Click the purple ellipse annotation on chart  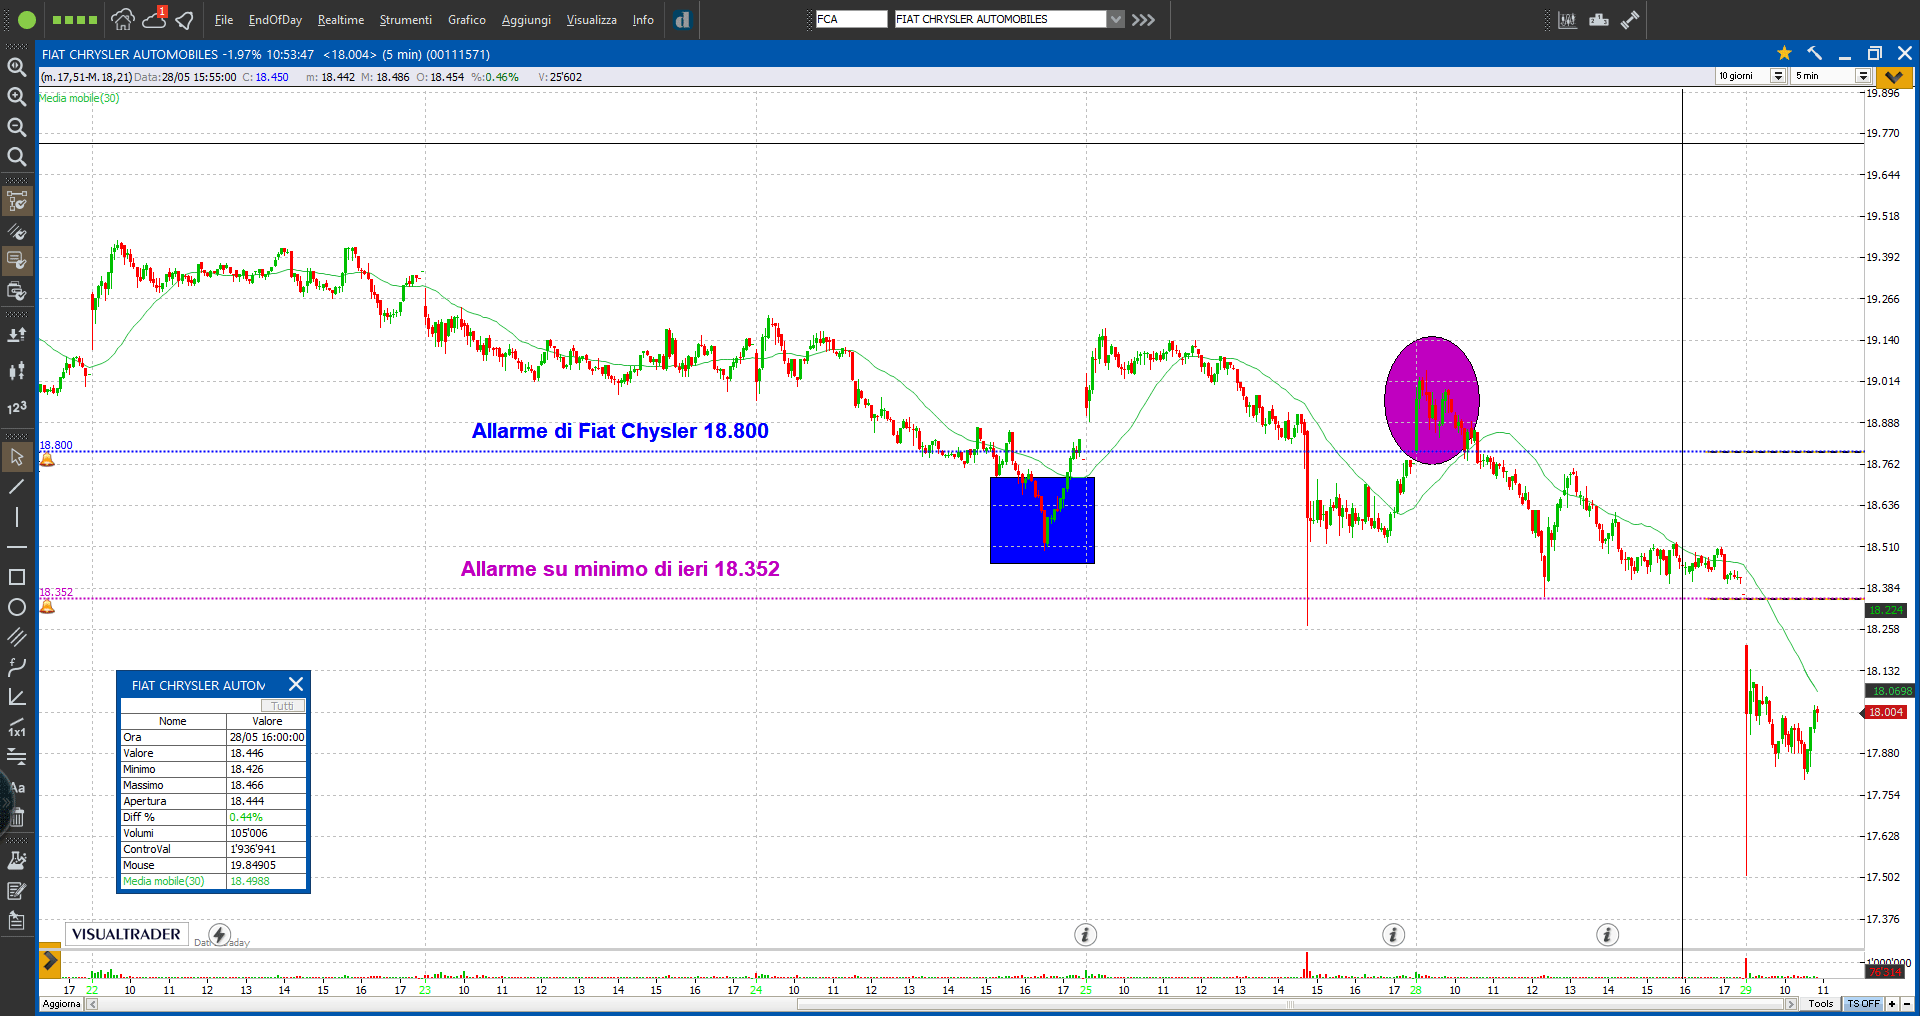[1432, 400]
